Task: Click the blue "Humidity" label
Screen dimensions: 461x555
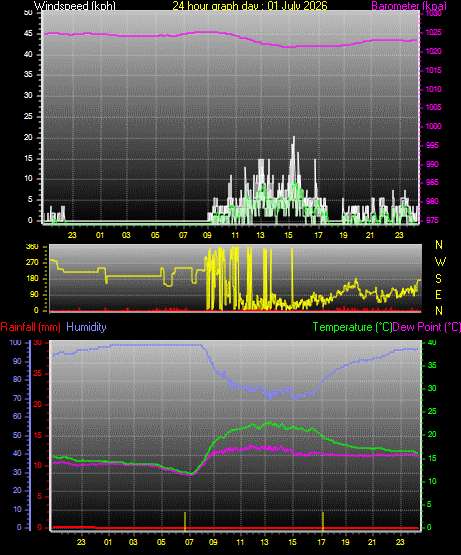Action: (x=86, y=327)
